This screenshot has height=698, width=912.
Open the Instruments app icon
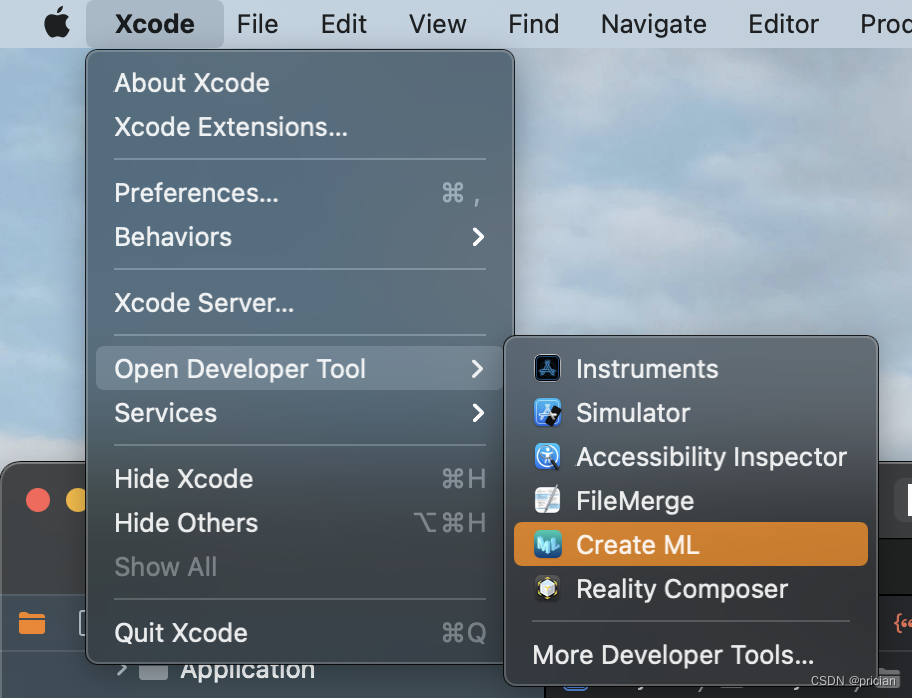coord(547,368)
